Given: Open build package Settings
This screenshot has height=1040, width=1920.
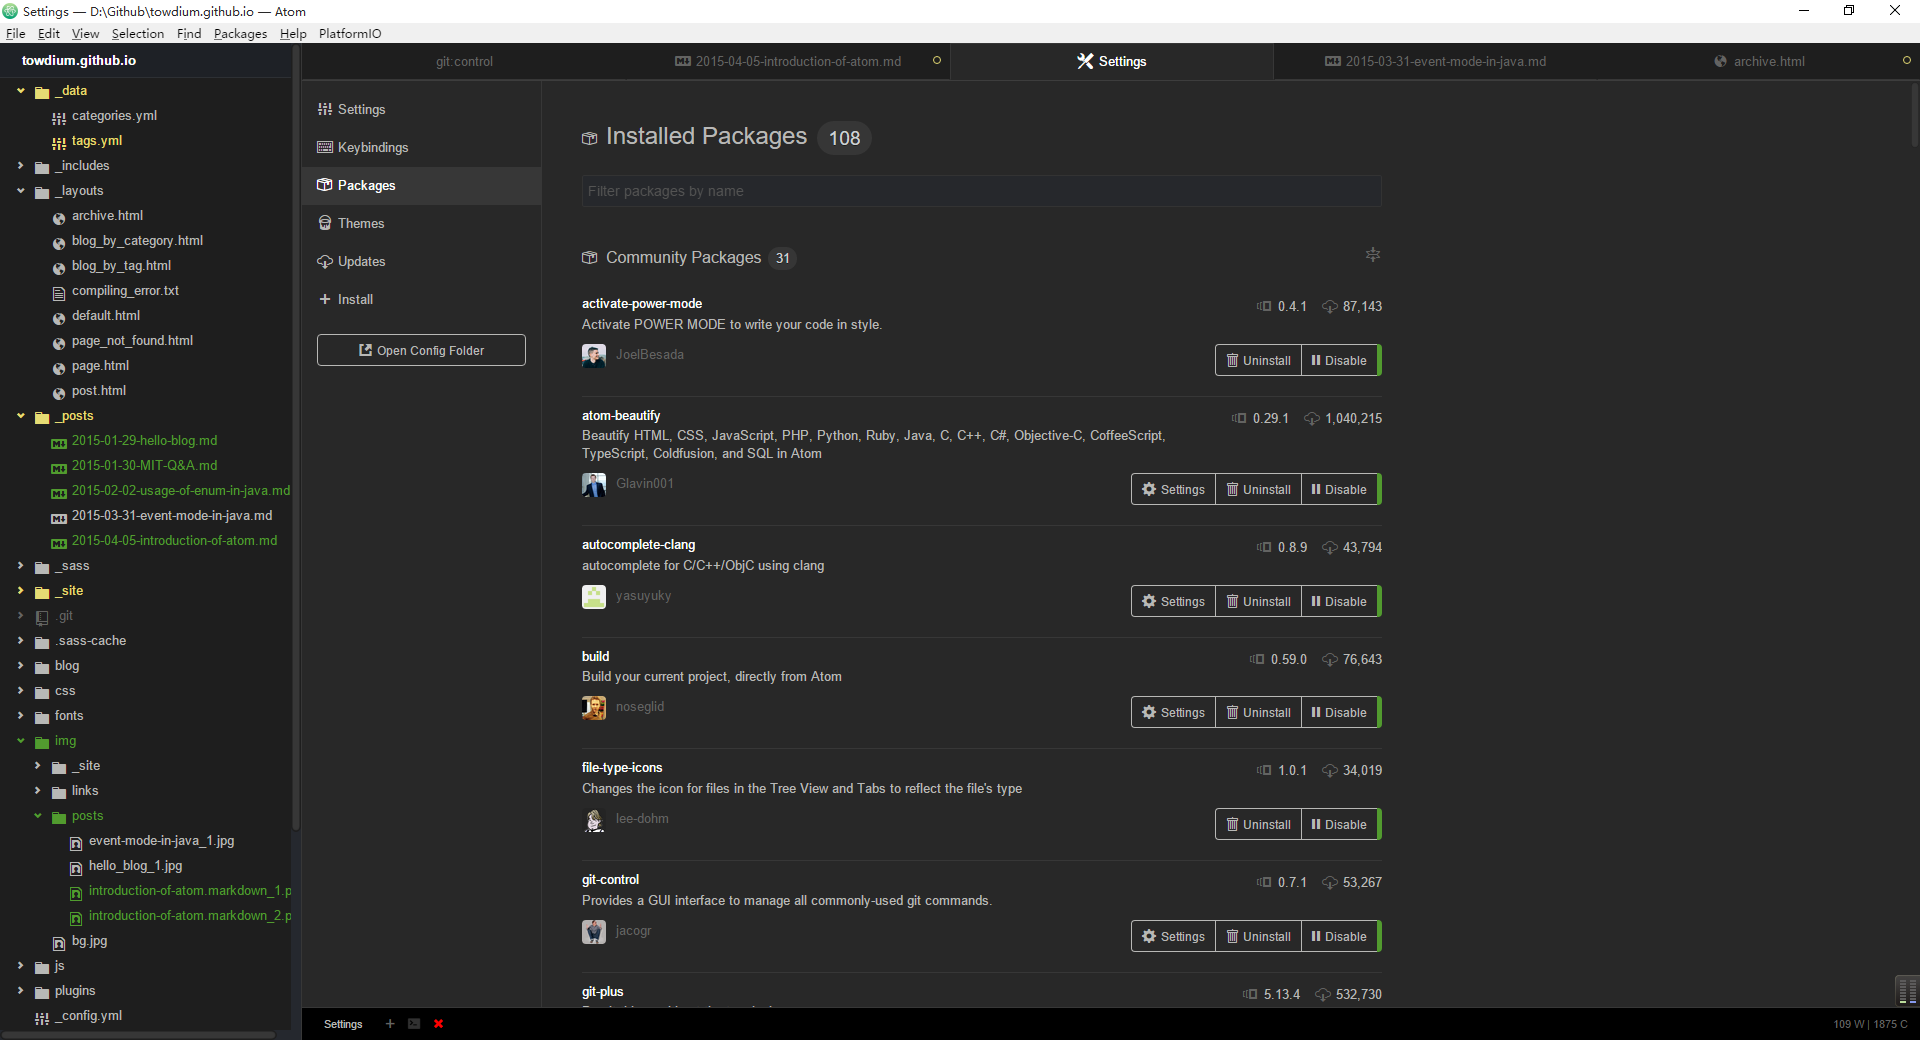Looking at the screenshot, I should [x=1173, y=713].
